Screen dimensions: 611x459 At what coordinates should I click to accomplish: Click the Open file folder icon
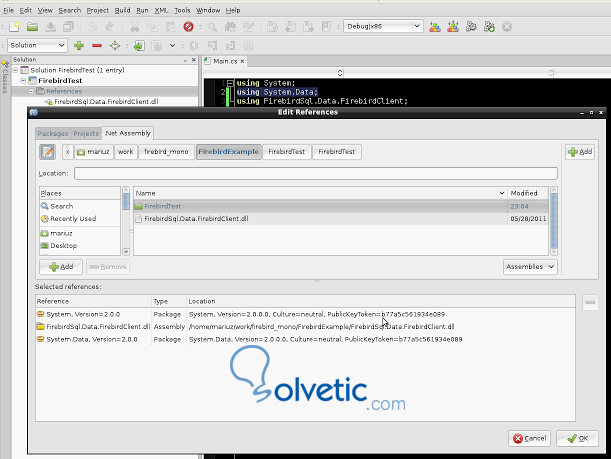coord(32,26)
